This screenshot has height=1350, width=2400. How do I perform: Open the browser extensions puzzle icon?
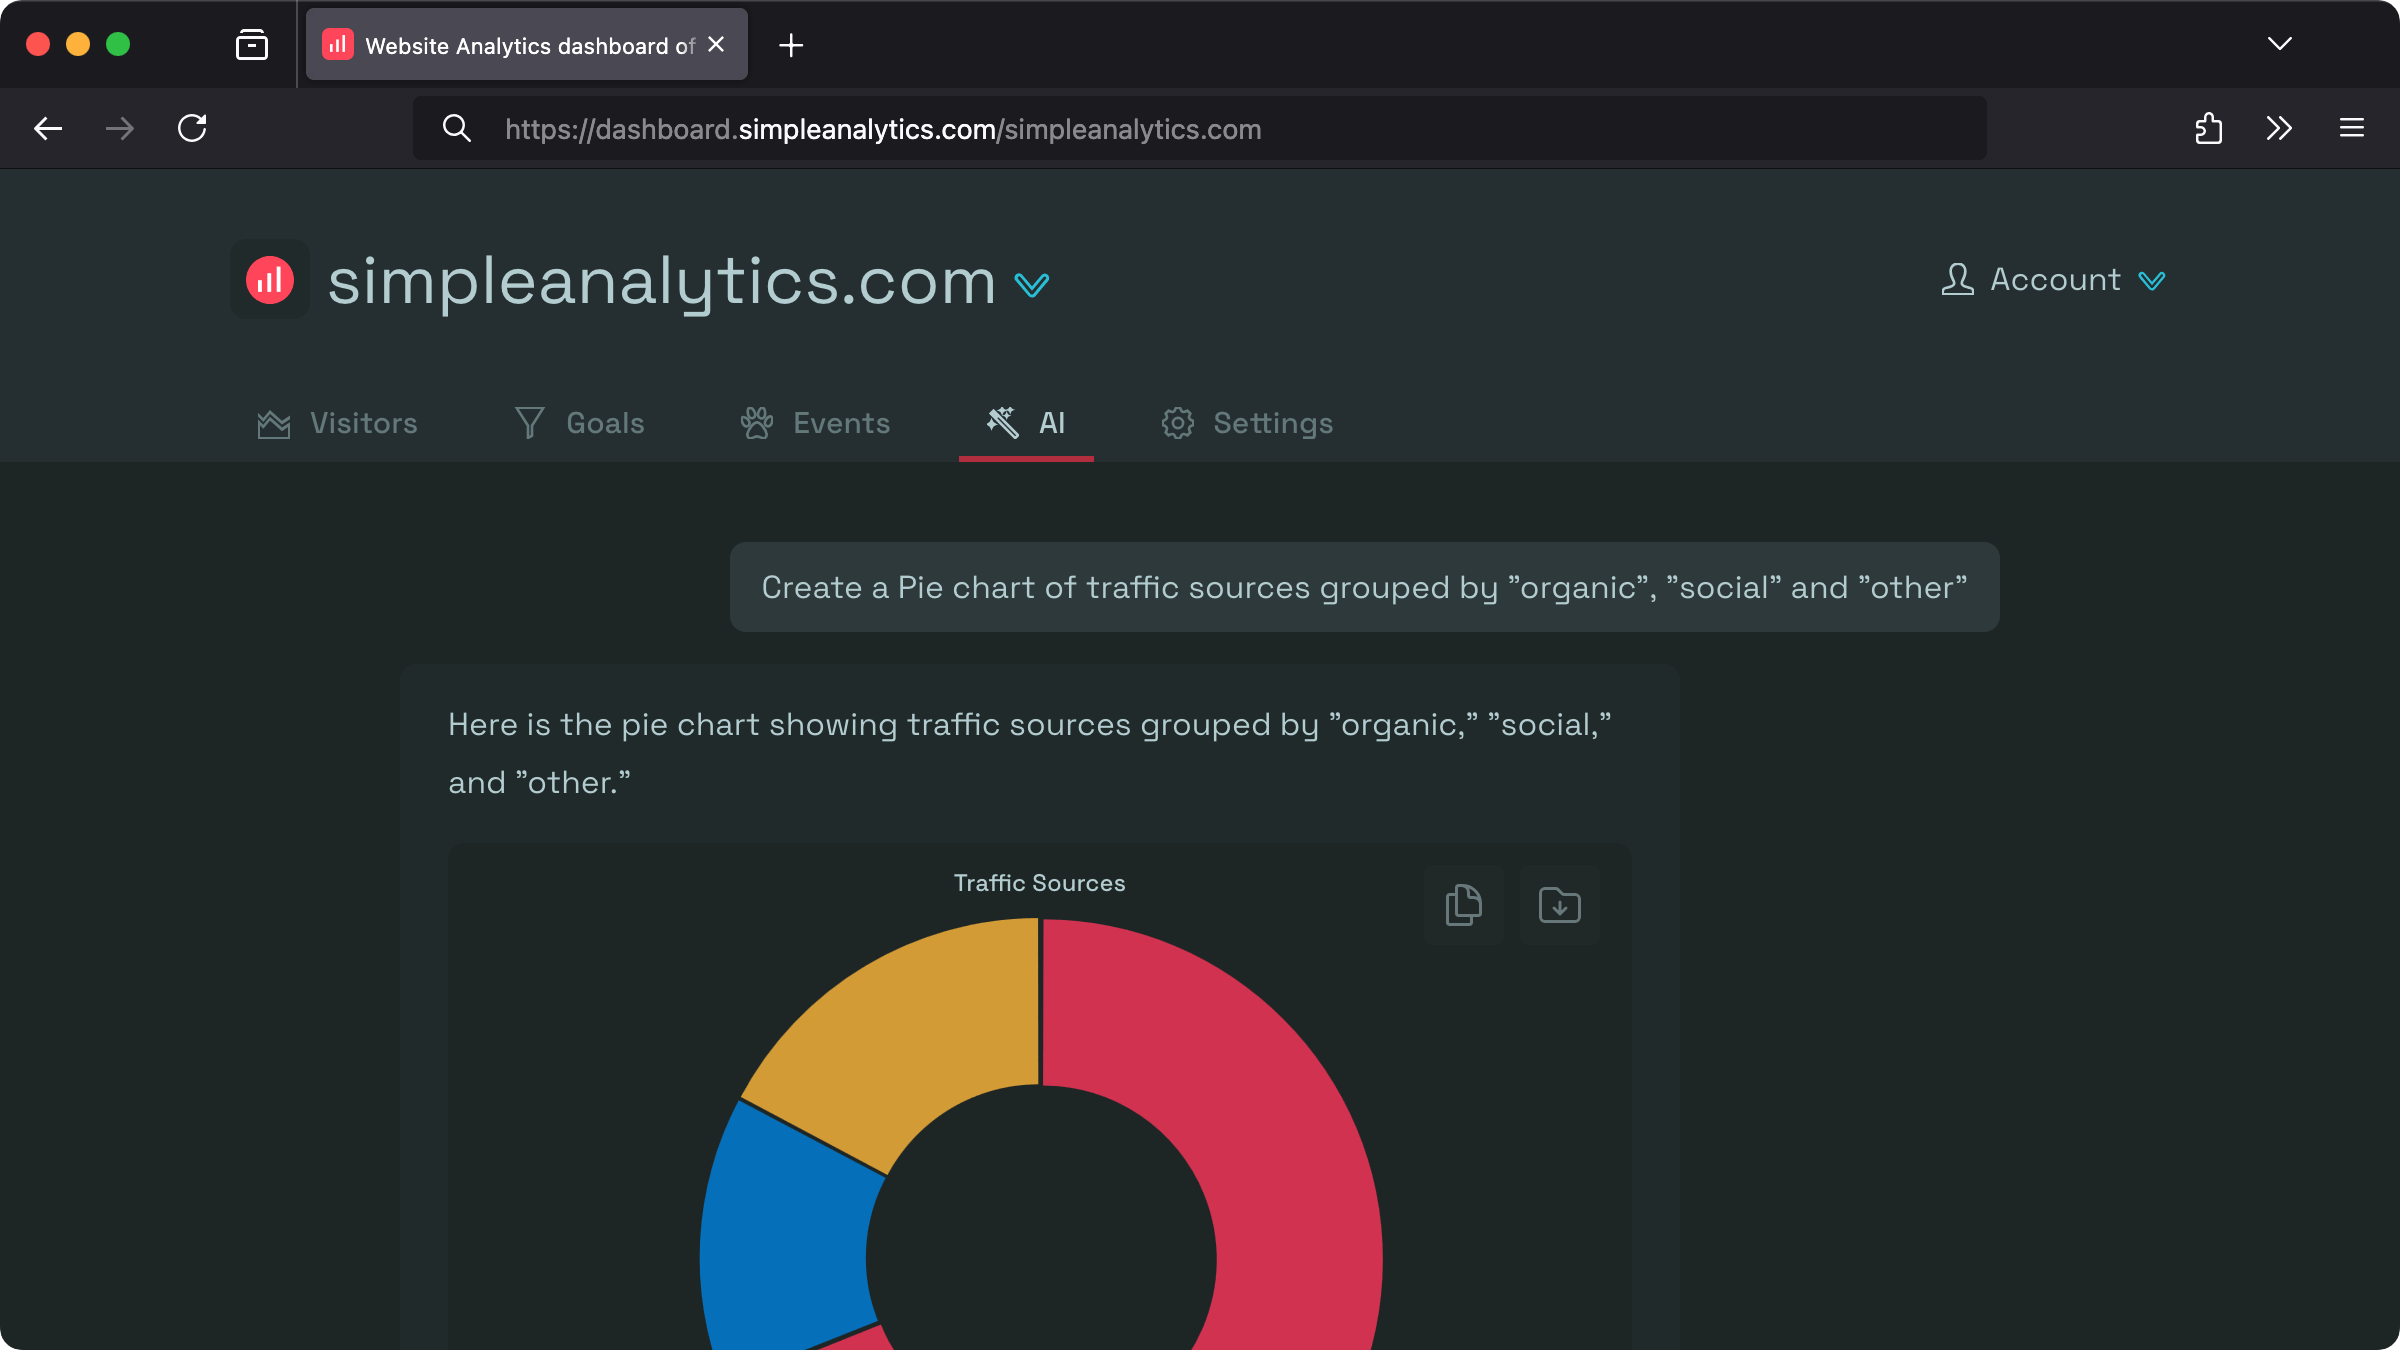[2208, 128]
